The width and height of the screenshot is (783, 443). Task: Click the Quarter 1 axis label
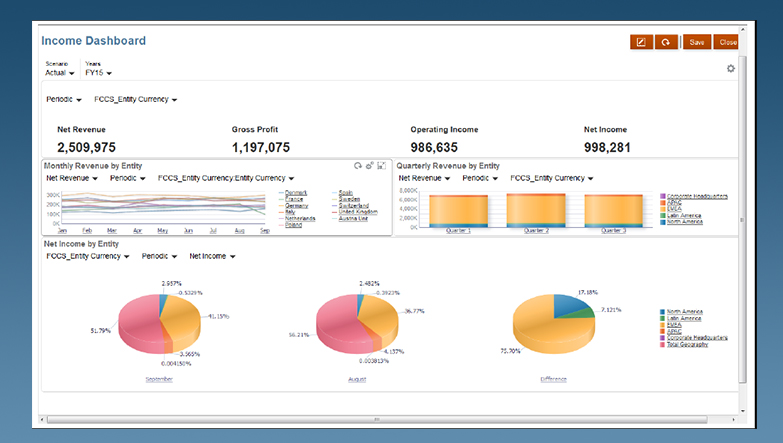click(x=457, y=231)
